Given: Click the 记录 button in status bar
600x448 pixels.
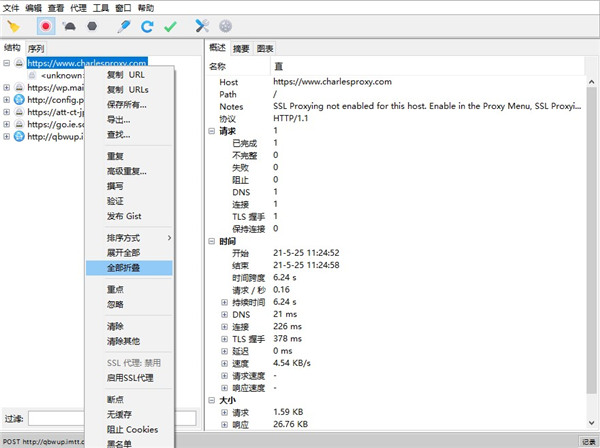Looking at the screenshot, I should [x=588, y=441].
